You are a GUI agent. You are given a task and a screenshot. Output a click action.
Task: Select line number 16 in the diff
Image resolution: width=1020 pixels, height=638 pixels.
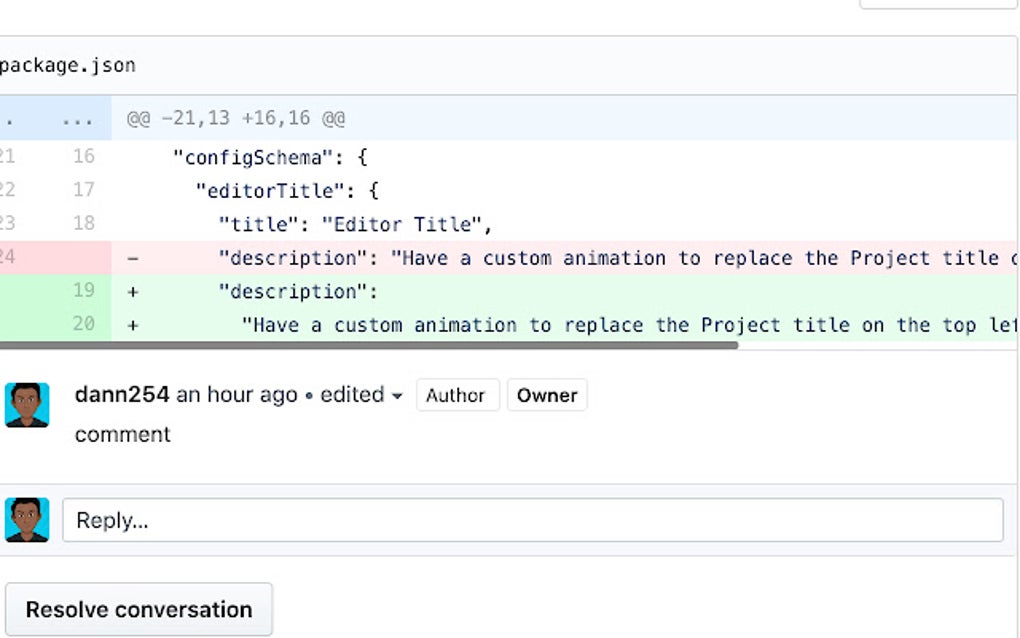(84, 156)
